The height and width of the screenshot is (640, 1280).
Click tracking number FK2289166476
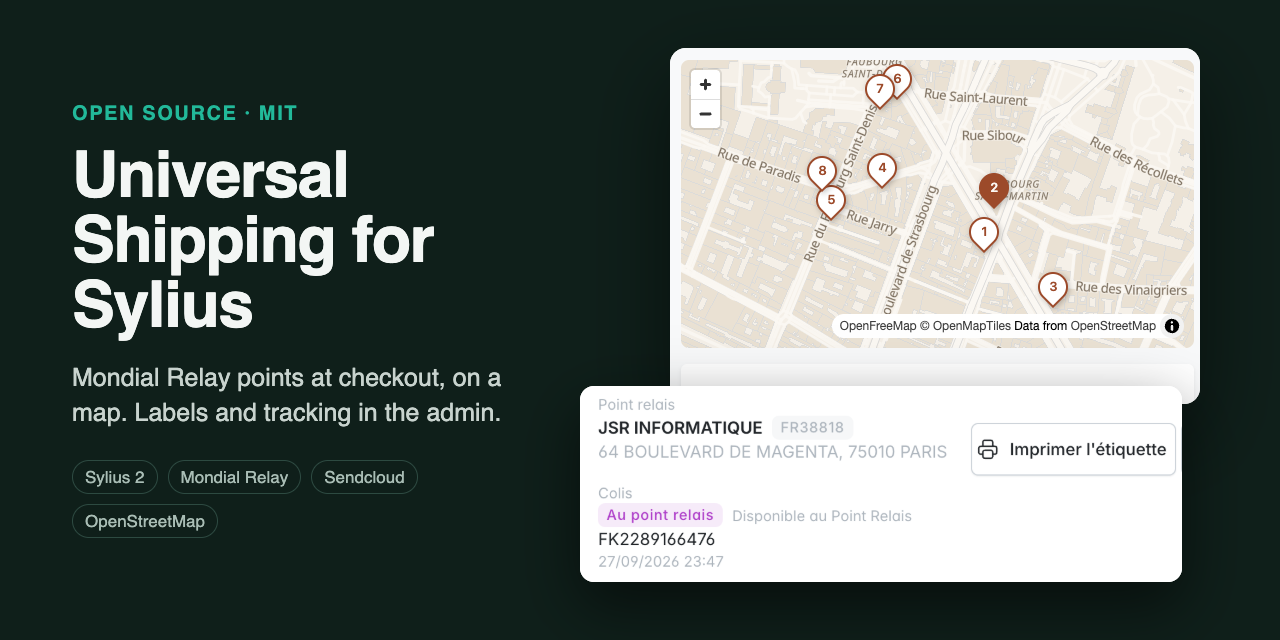pos(657,540)
